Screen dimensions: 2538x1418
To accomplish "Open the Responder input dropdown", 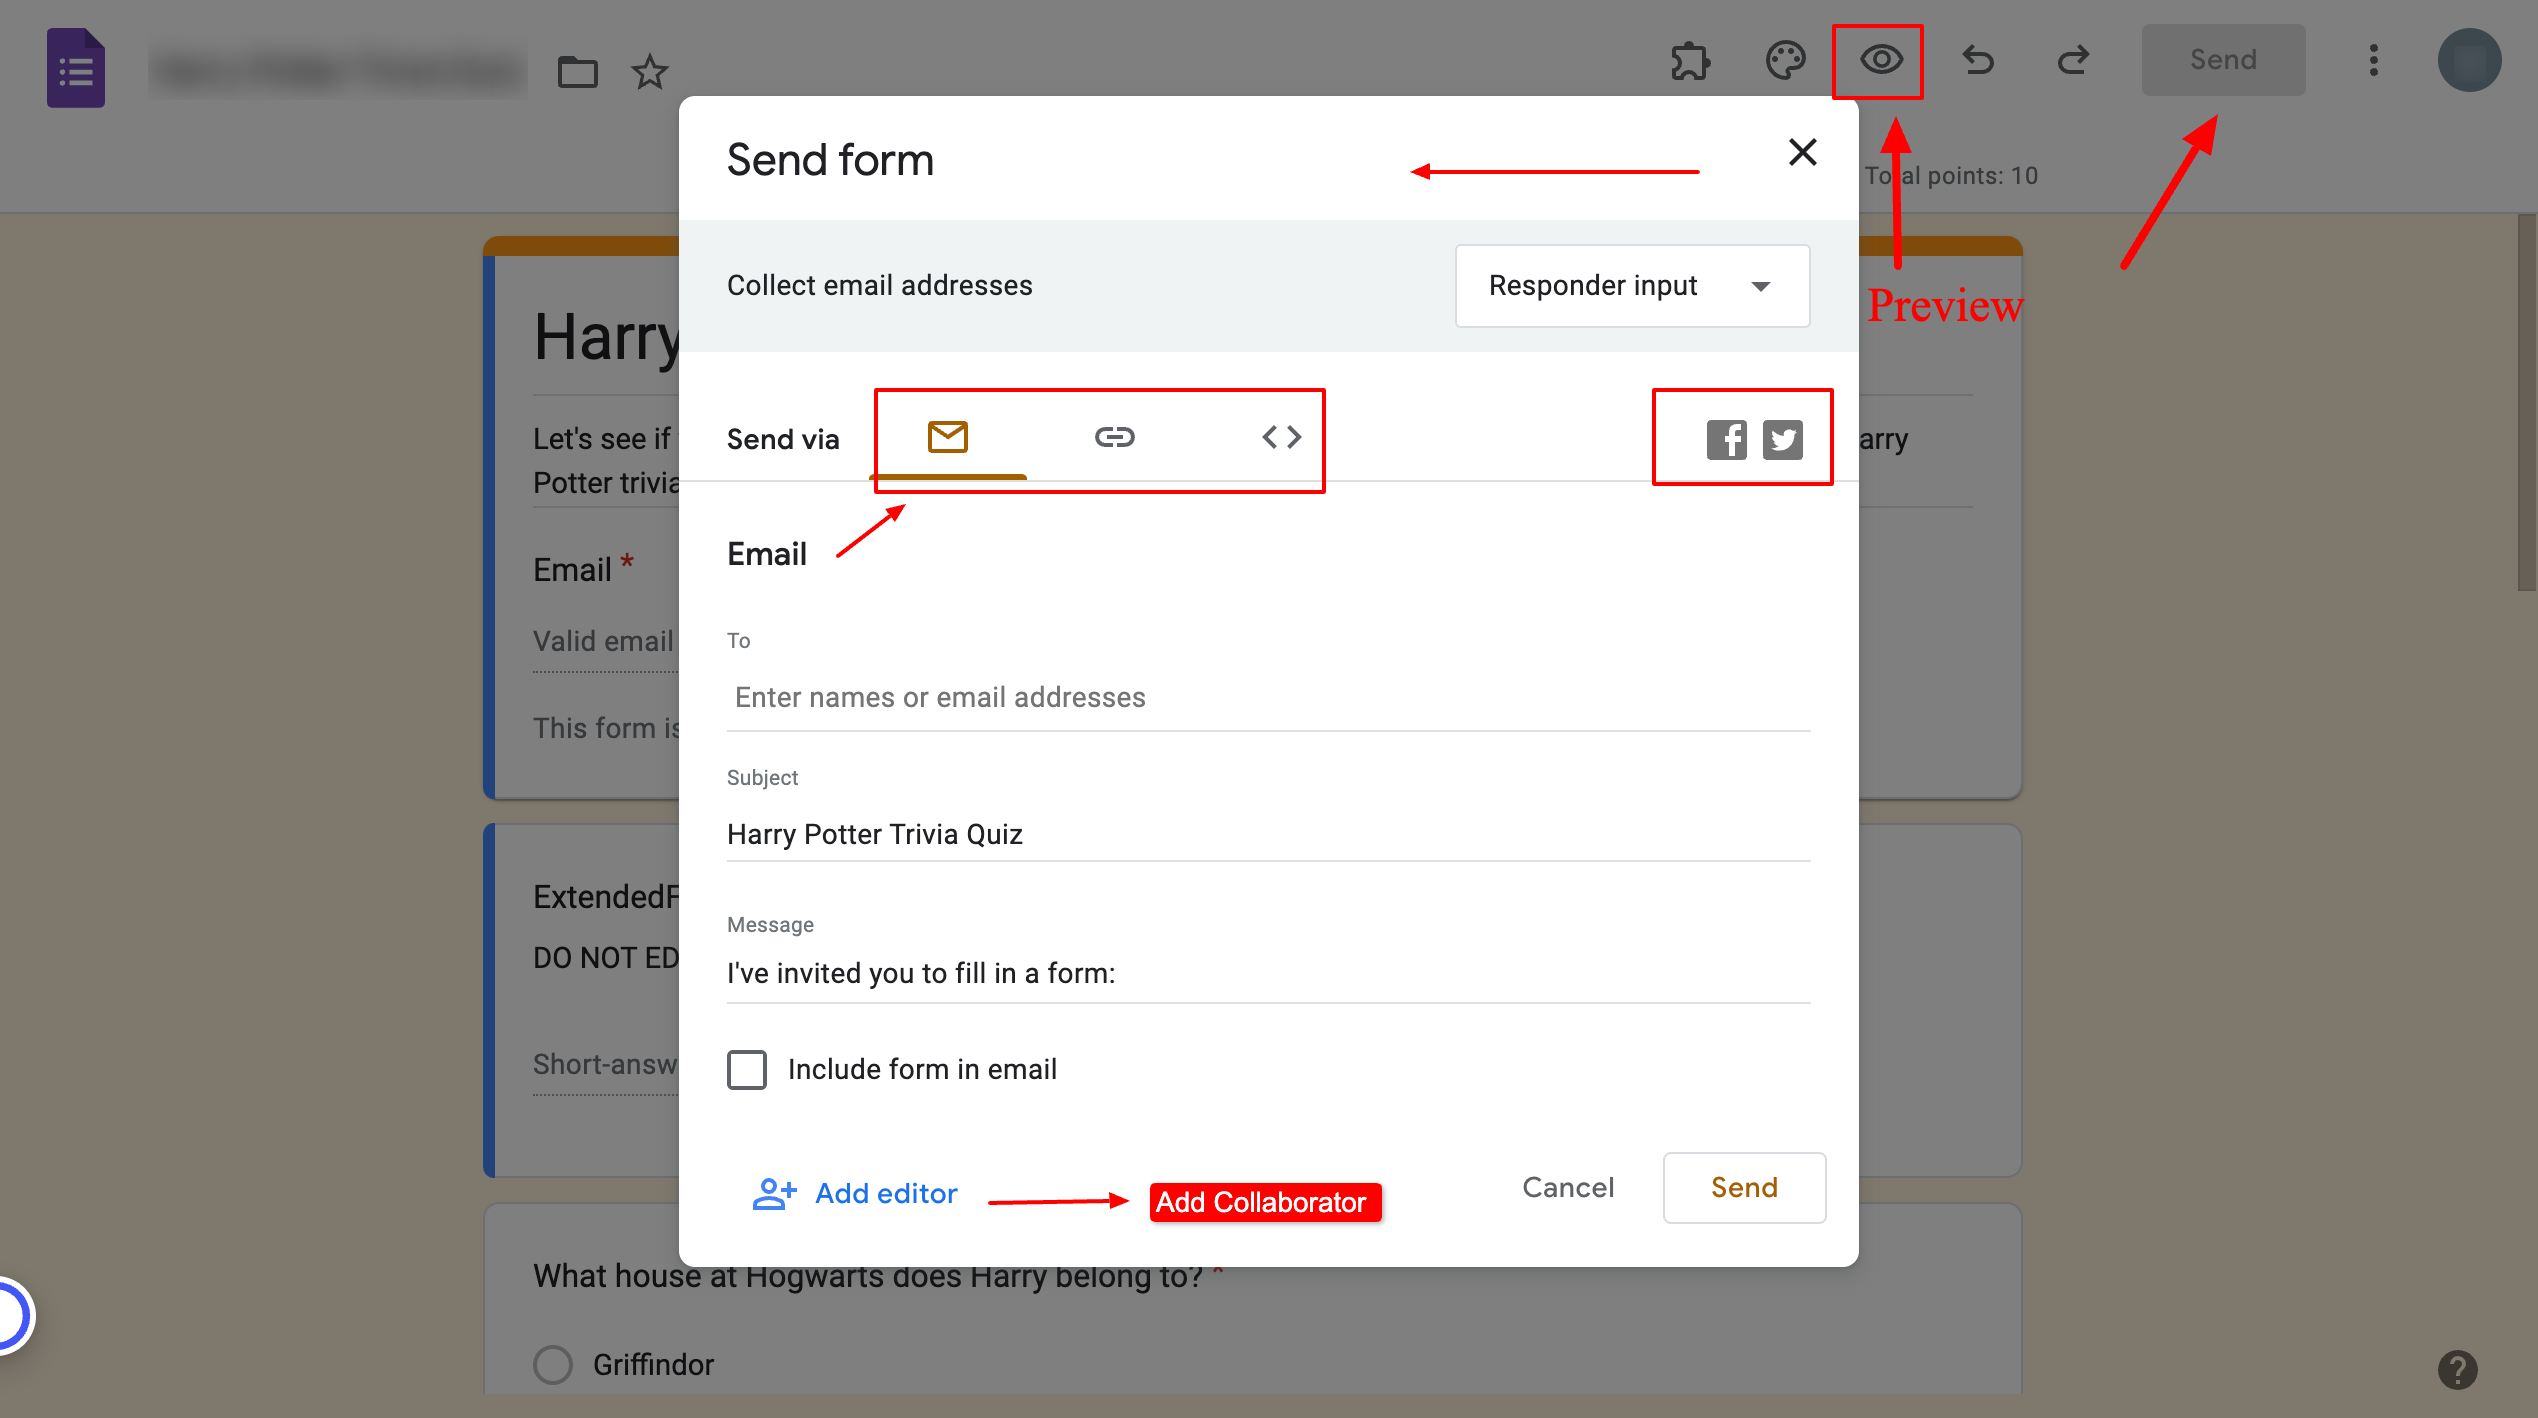I will coord(1631,286).
